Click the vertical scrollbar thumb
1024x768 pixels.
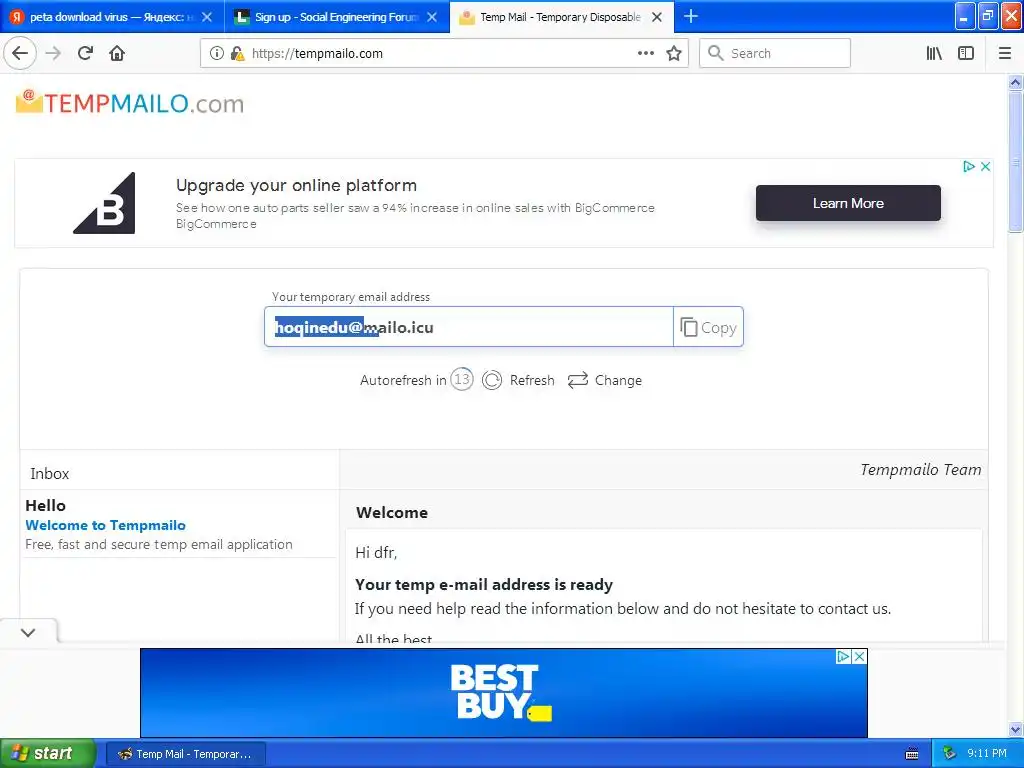coord(1016,161)
